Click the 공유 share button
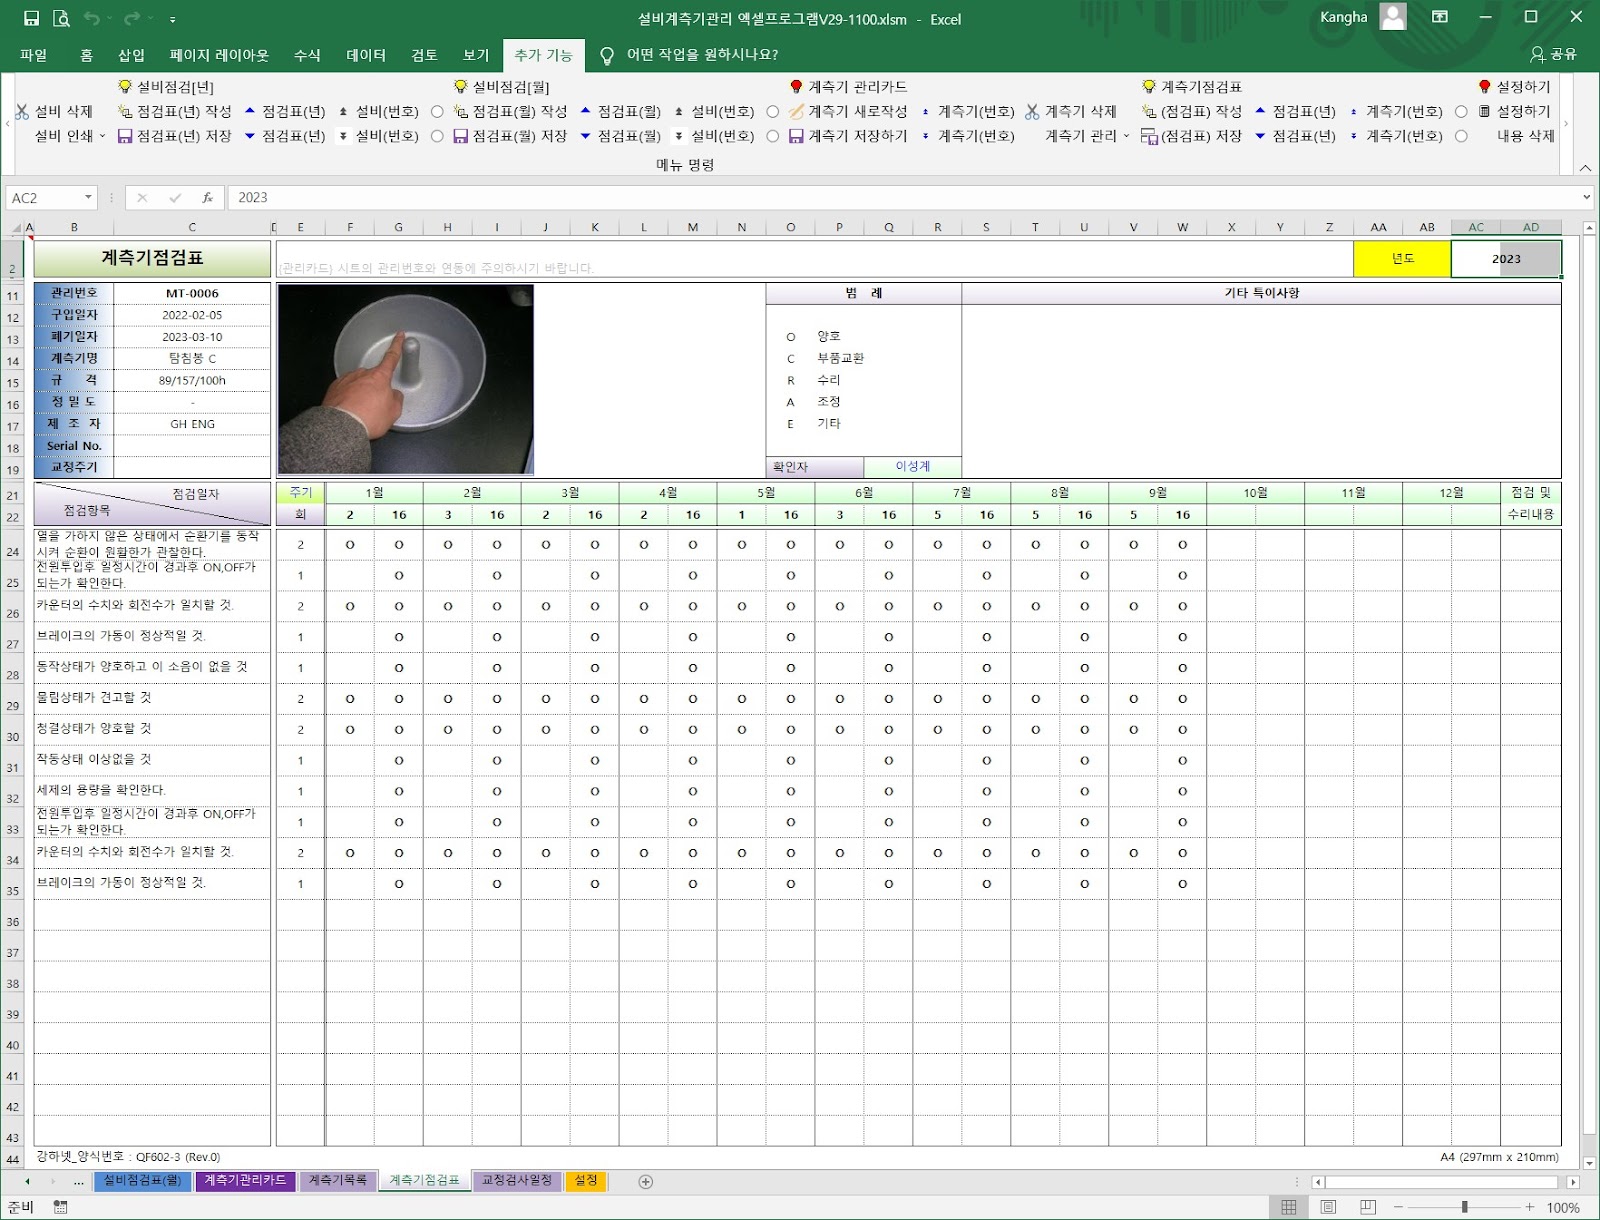Image resolution: width=1600 pixels, height=1220 pixels. (1553, 55)
